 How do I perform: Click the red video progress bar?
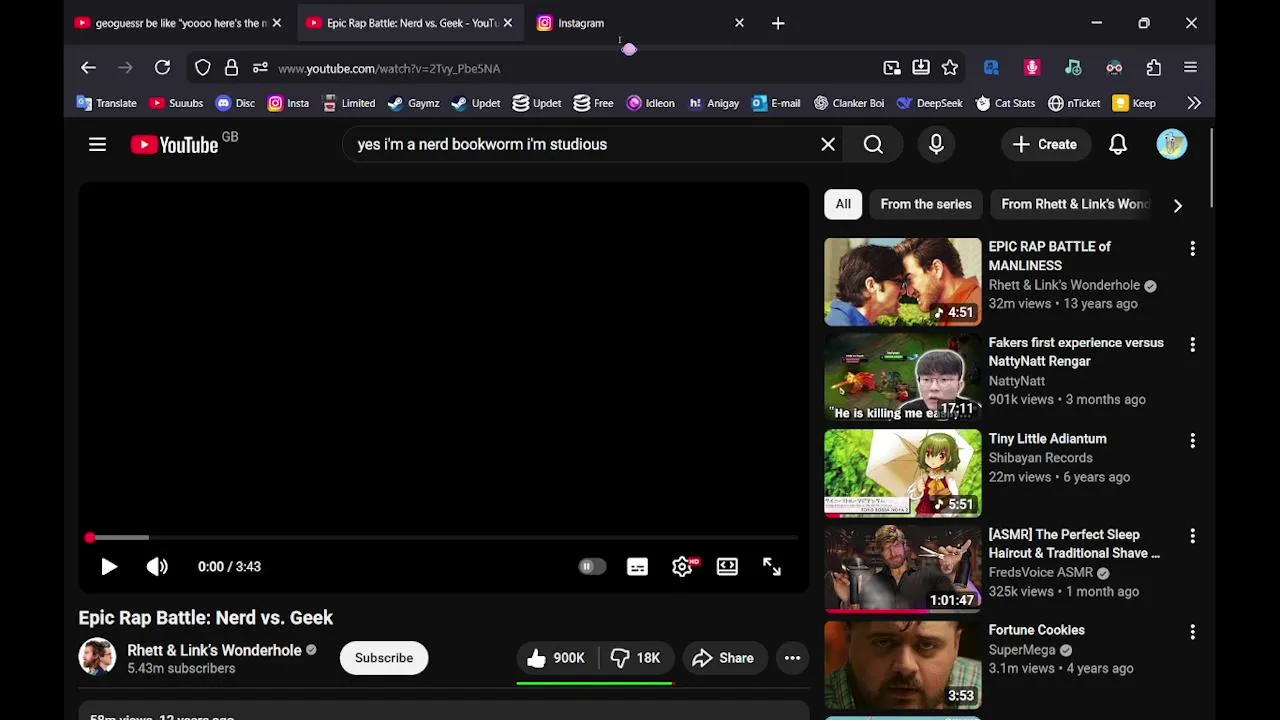444,538
